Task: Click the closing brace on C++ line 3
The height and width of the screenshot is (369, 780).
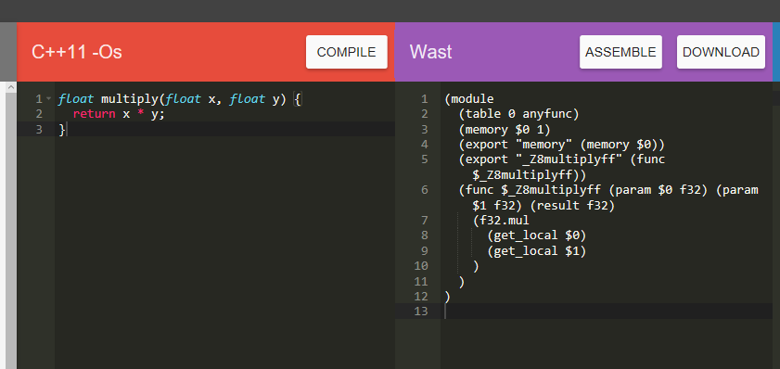Action: [x=62, y=129]
